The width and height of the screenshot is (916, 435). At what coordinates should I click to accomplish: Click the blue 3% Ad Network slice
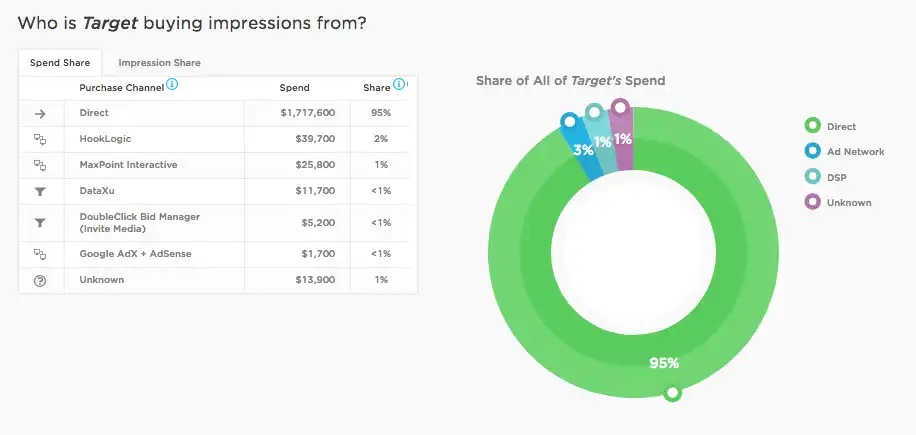(584, 149)
